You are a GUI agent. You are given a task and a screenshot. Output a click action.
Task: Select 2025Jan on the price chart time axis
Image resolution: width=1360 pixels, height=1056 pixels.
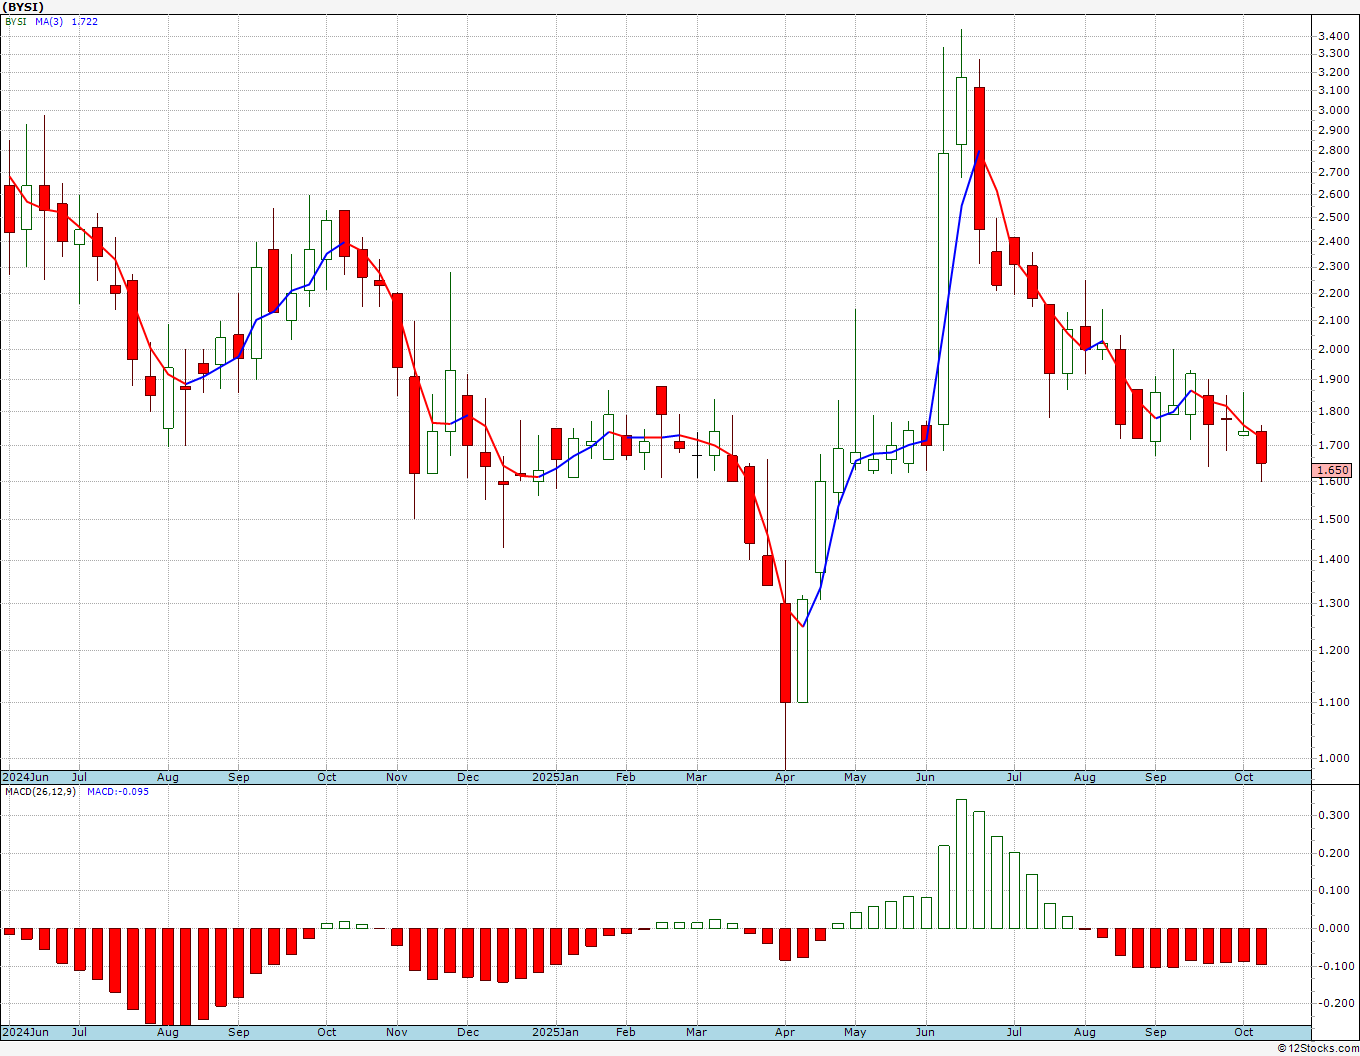tap(555, 777)
